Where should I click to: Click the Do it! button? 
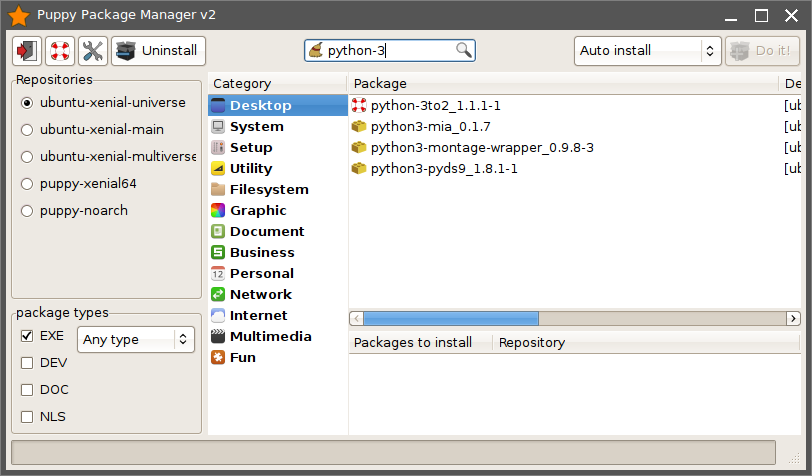pyautogui.click(x=762, y=51)
